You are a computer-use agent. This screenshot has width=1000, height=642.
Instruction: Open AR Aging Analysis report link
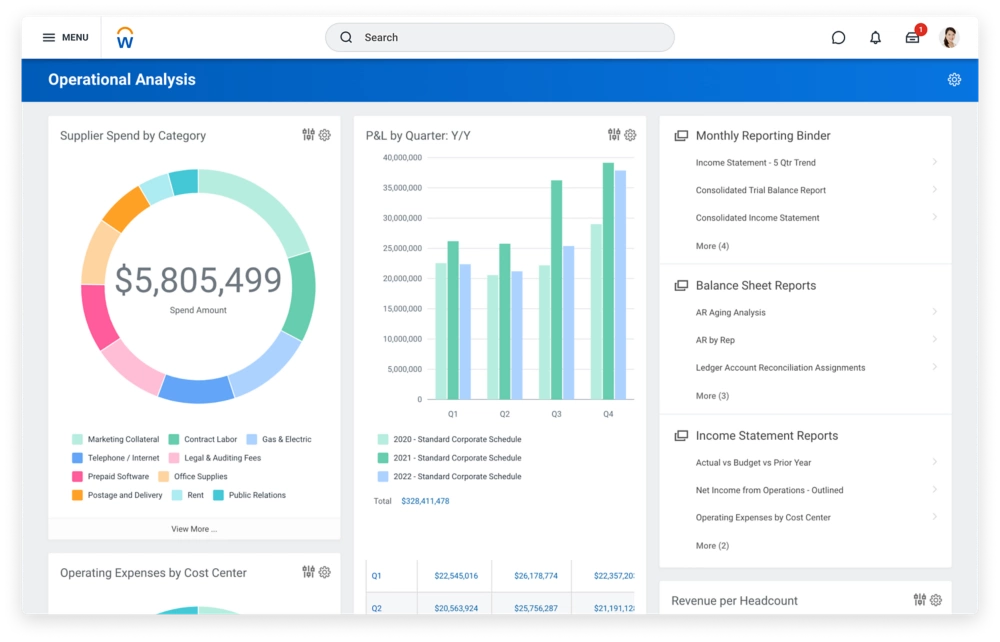pos(730,313)
